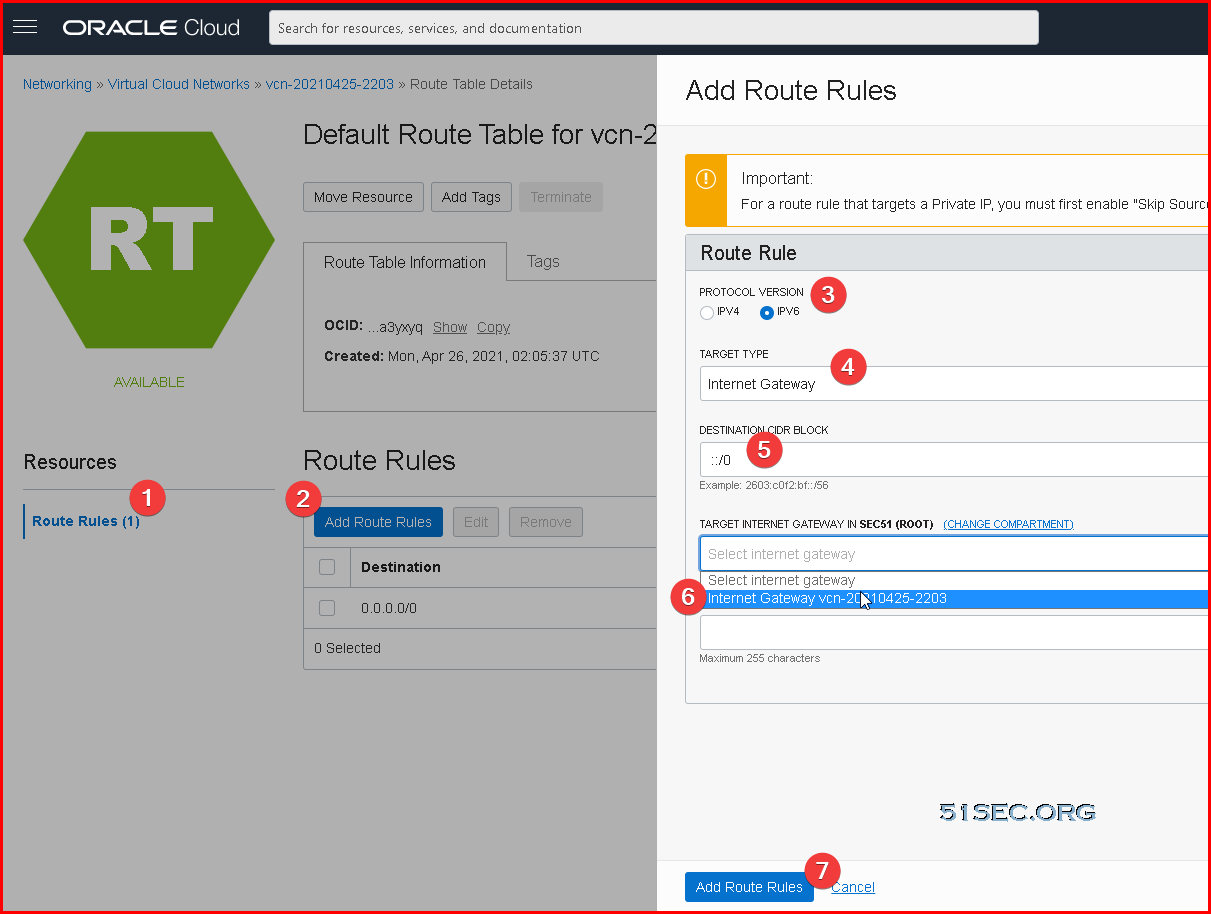The height and width of the screenshot is (914, 1211).
Task: Click the Add Tags button
Action: pyautogui.click(x=471, y=197)
